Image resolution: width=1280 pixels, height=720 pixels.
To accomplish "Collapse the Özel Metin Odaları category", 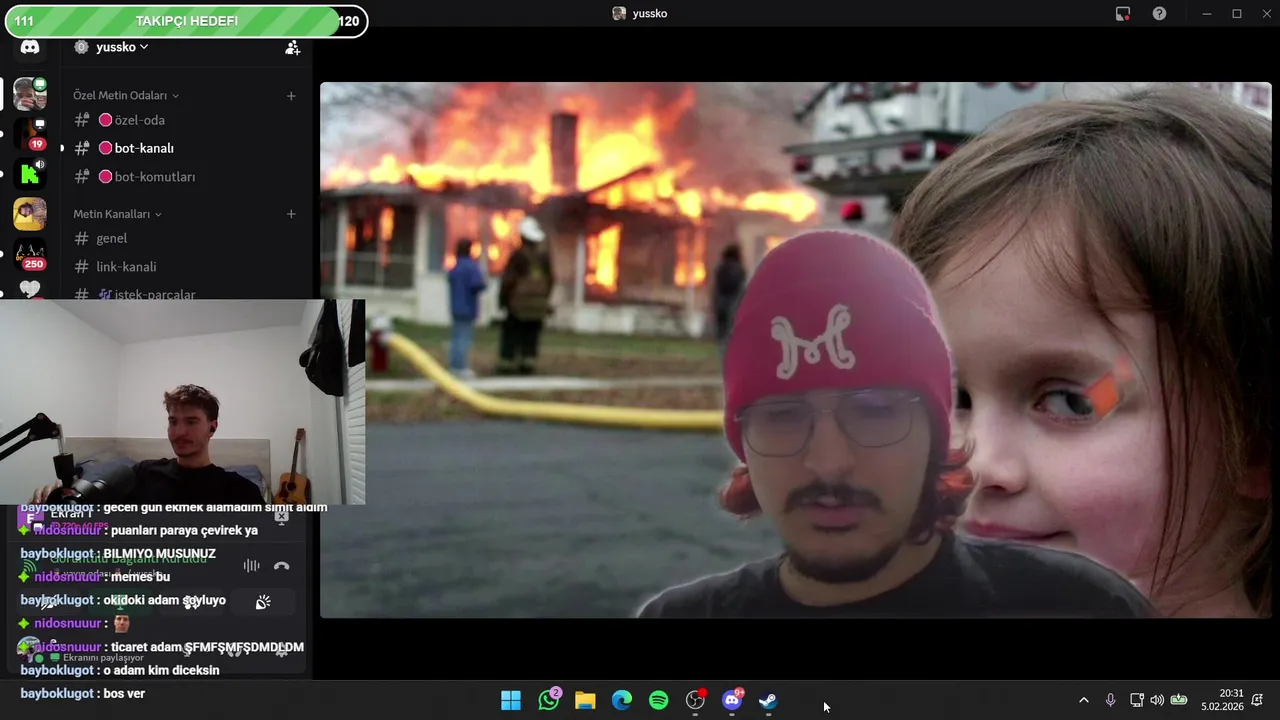I will [x=126, y=96].
